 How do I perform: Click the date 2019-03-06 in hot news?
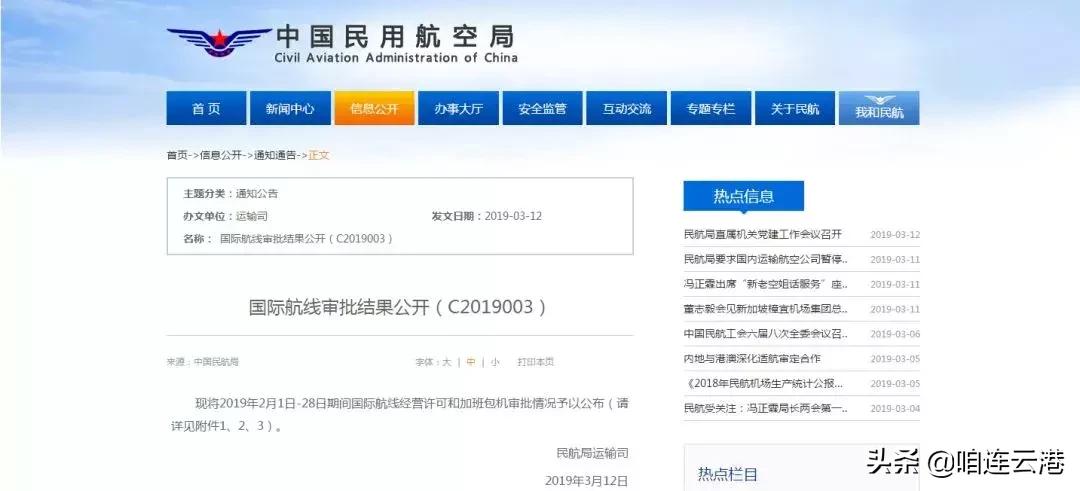895,334
